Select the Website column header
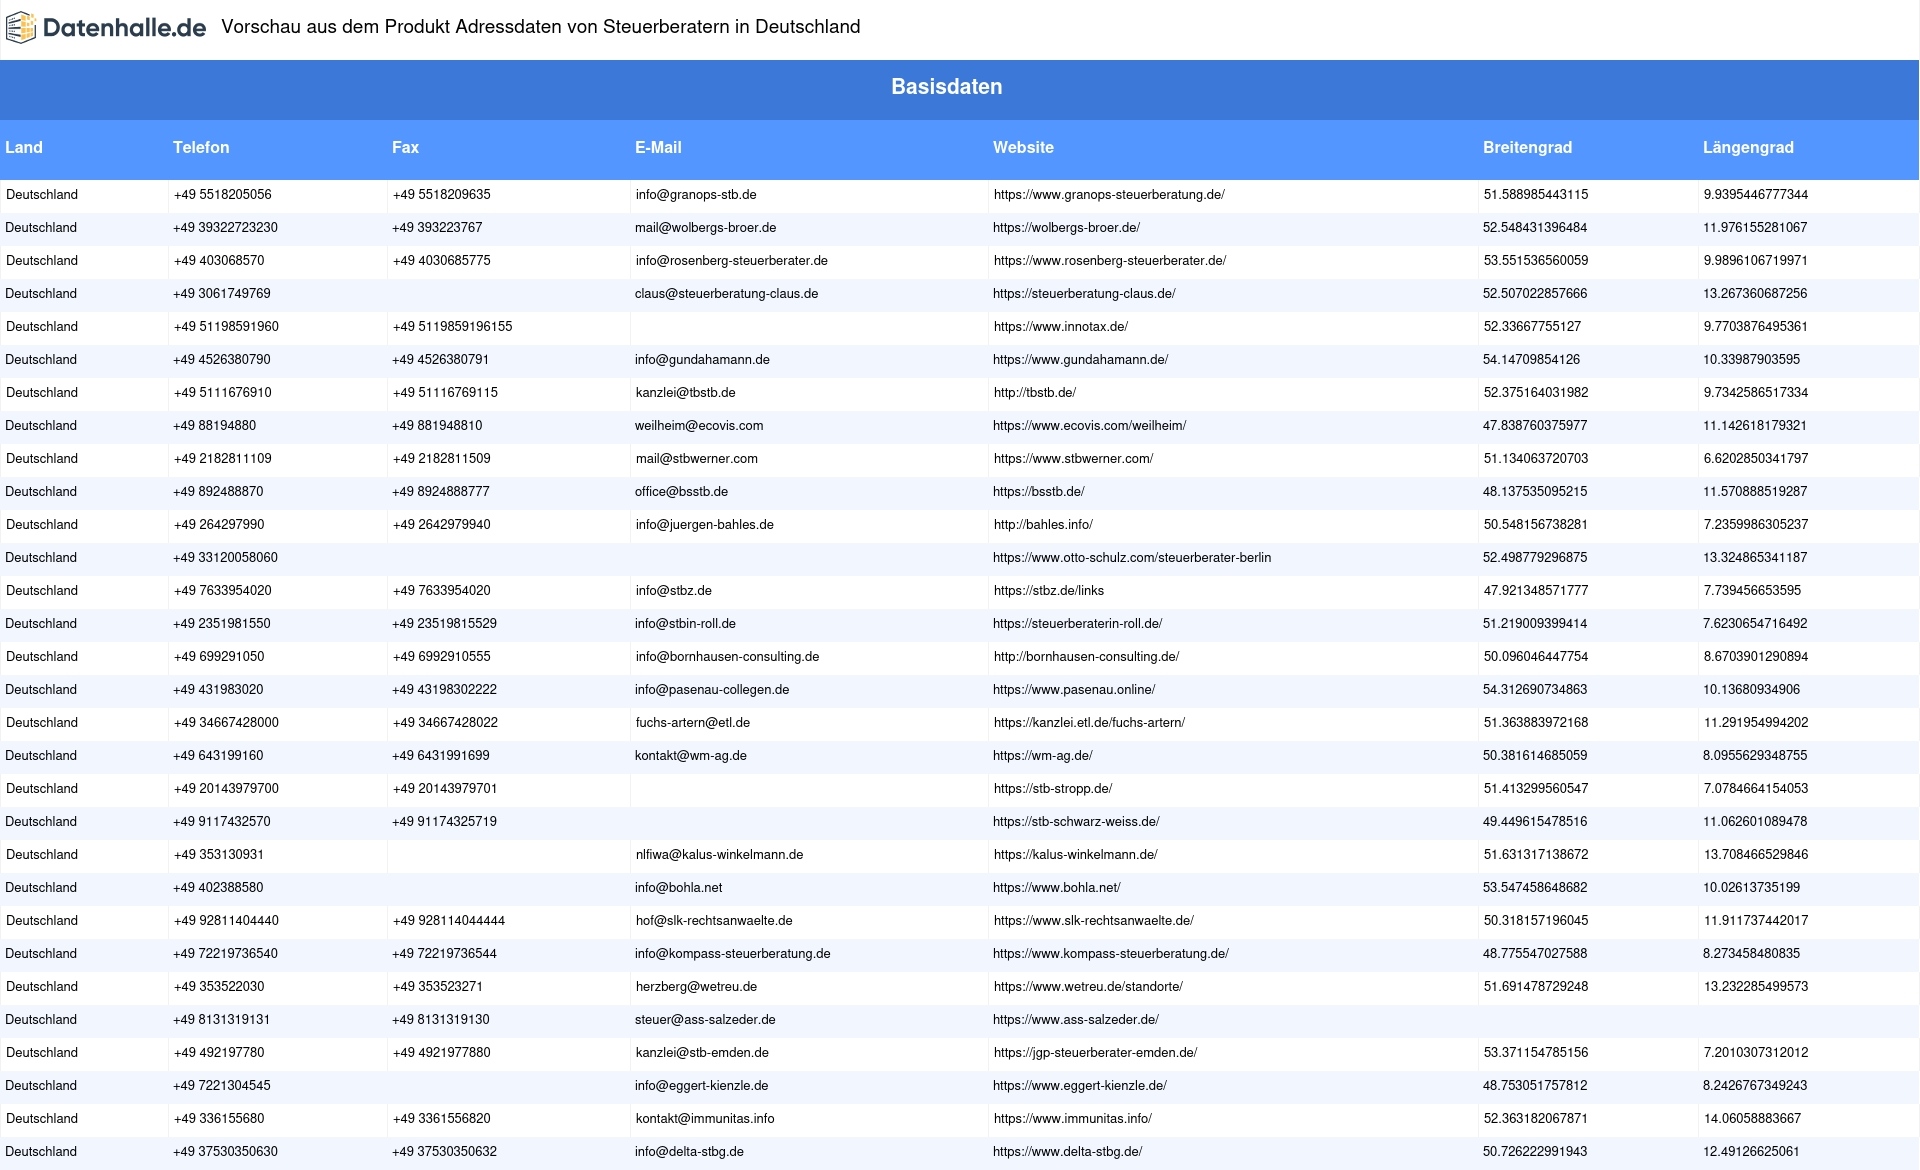1920x1170 pixels. [1023, 147]
